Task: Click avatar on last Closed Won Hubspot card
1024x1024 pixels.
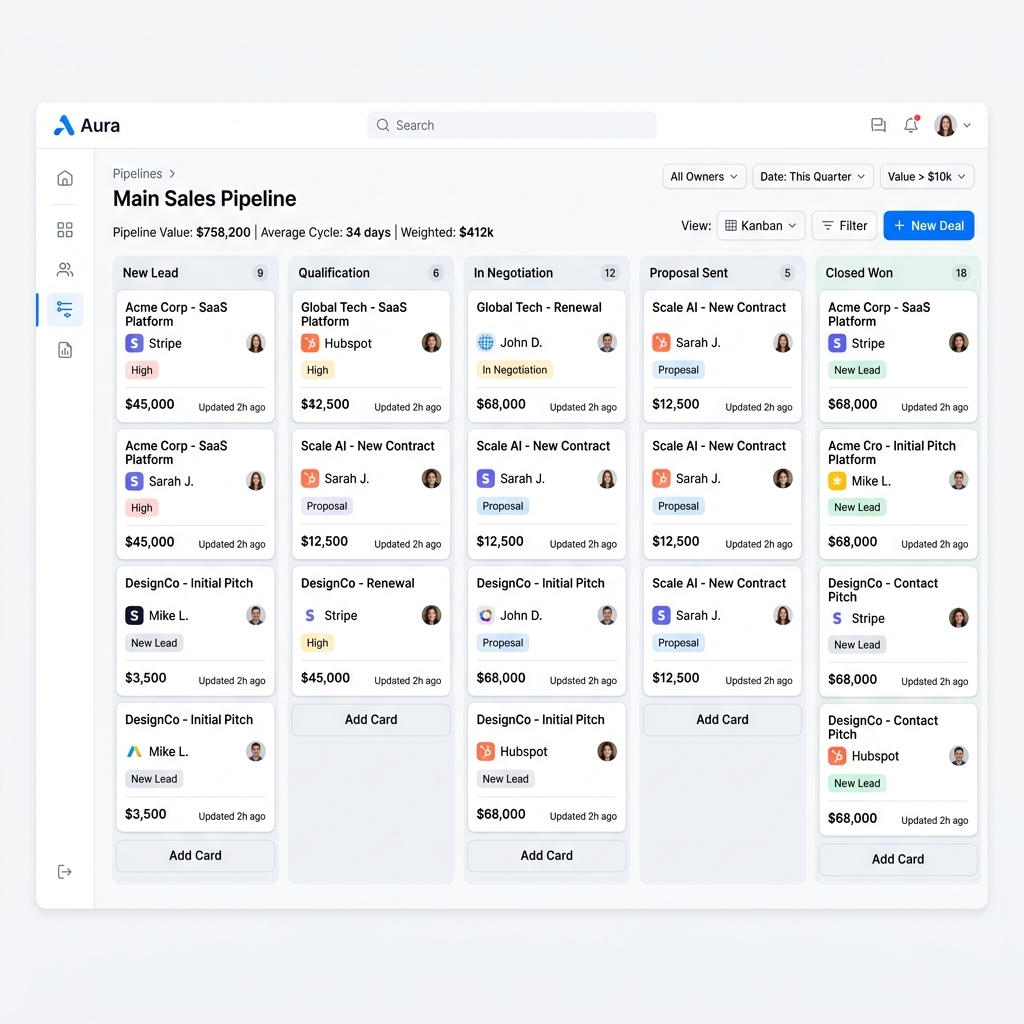Action: [958, 756]
